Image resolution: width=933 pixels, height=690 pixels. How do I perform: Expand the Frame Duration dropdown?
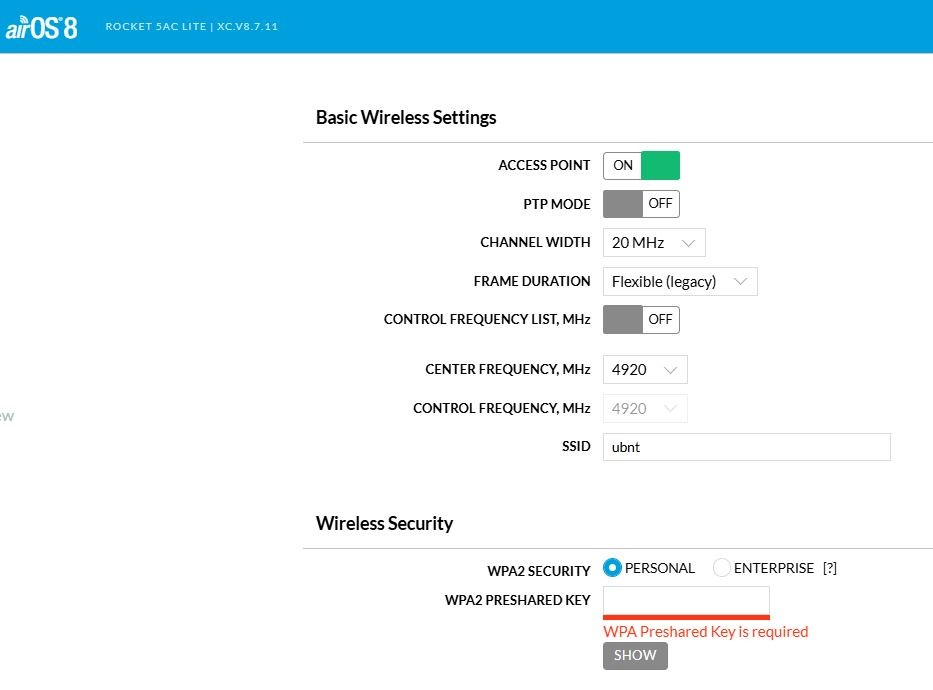(x=680, y=282)
